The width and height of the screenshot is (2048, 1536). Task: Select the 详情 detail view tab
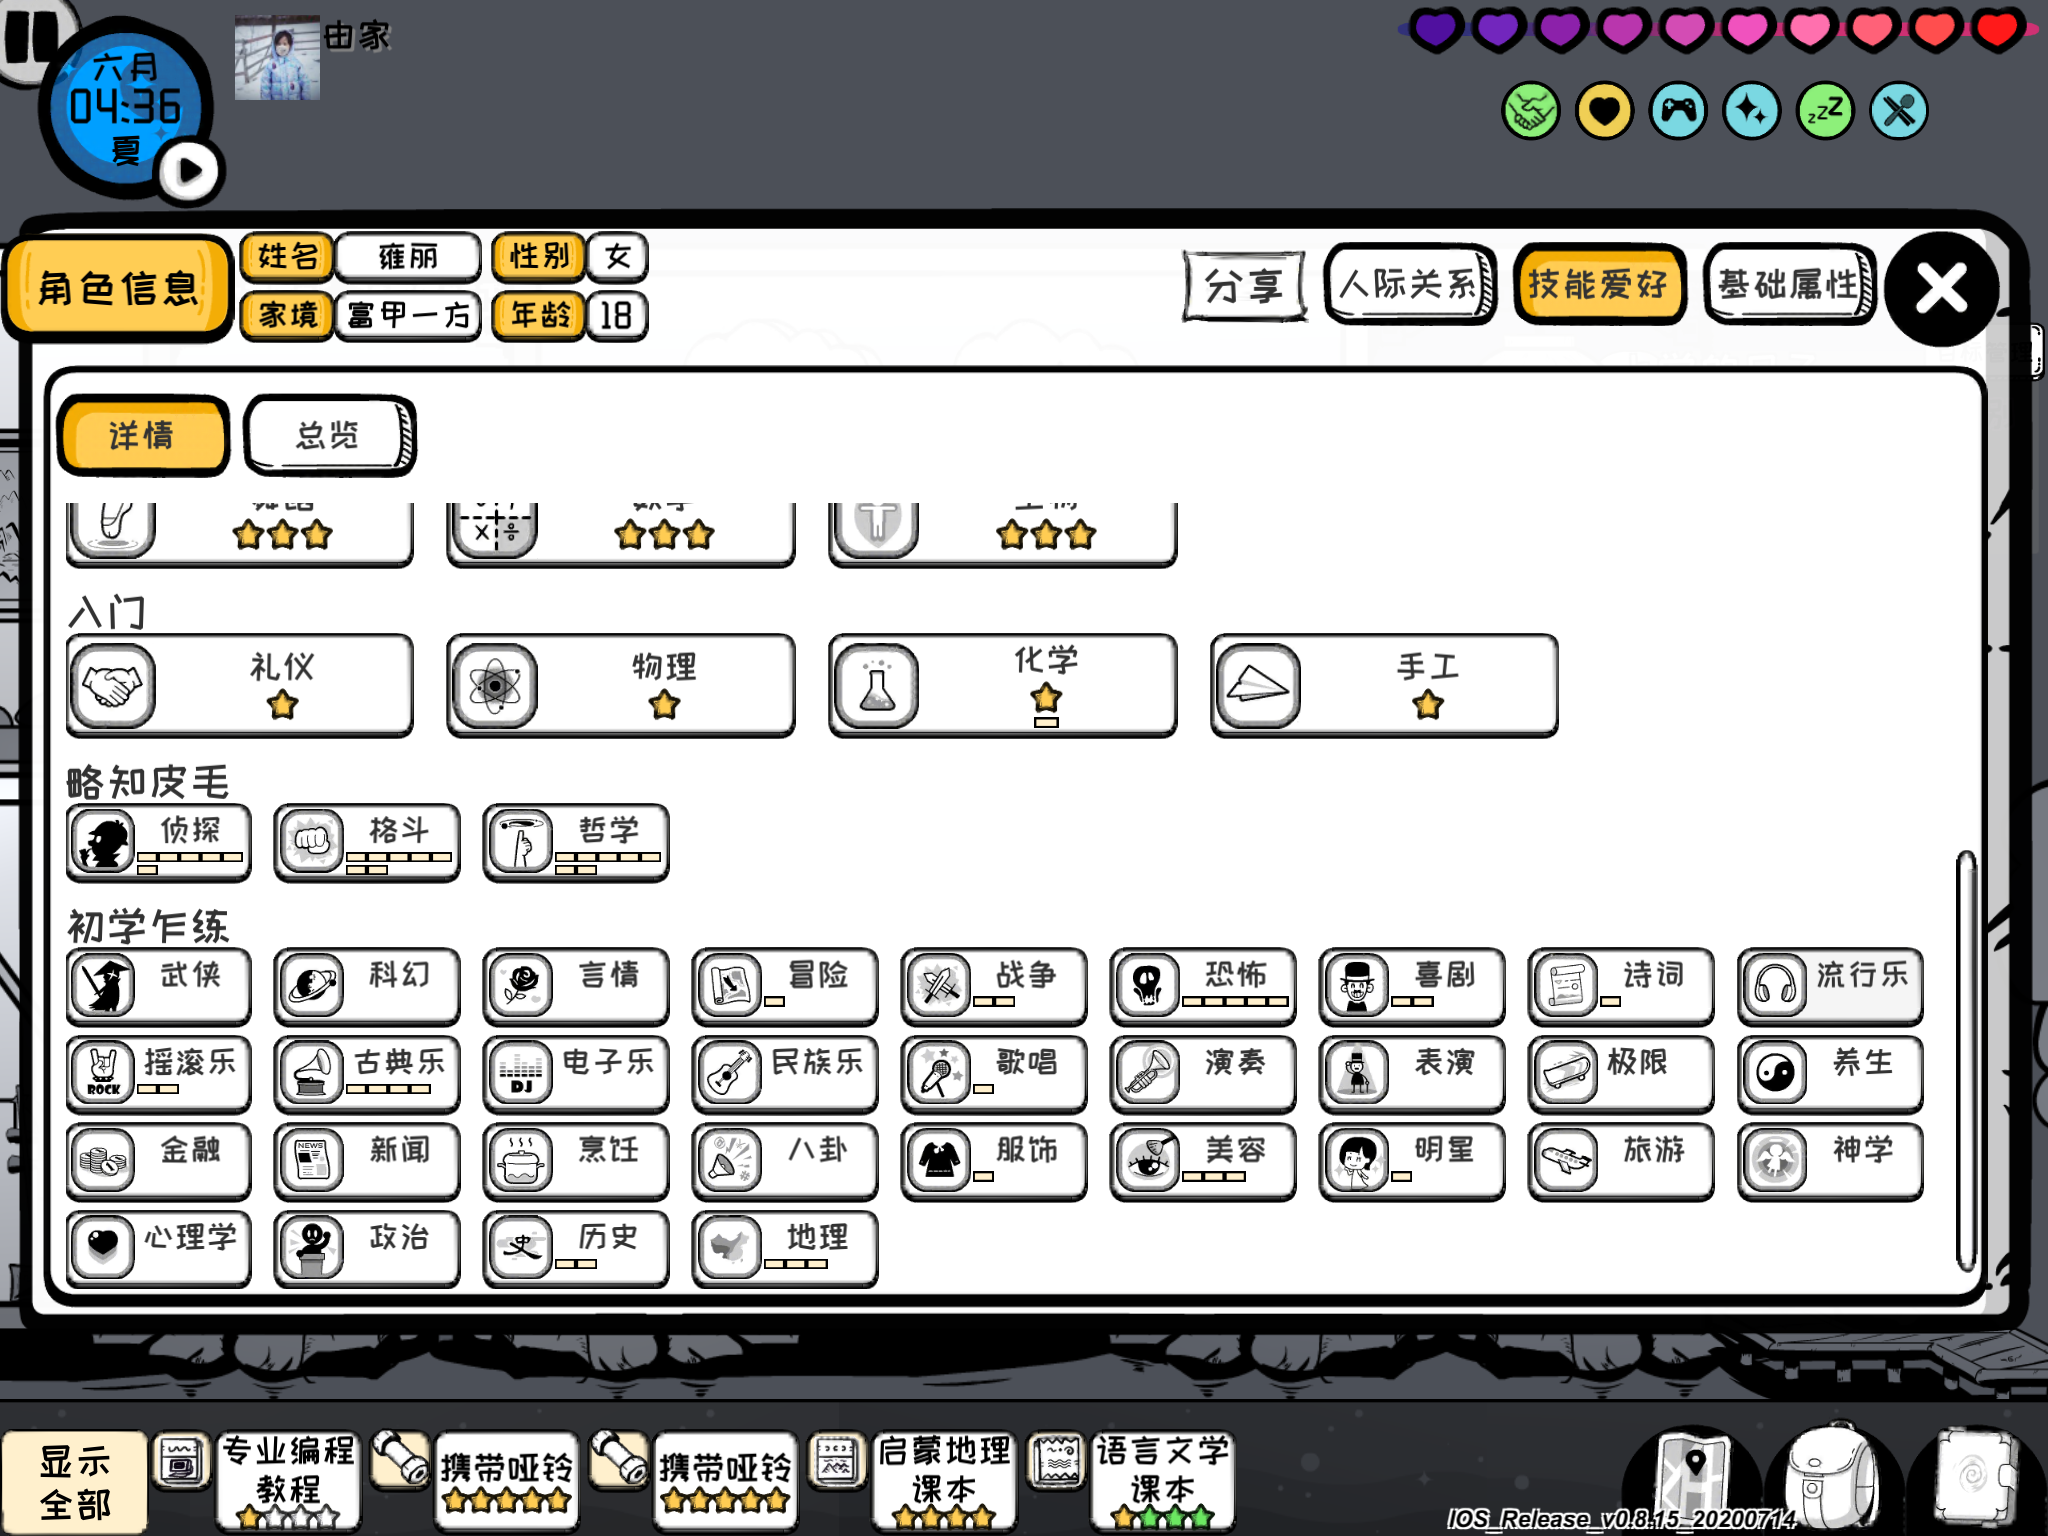[142, 436]
